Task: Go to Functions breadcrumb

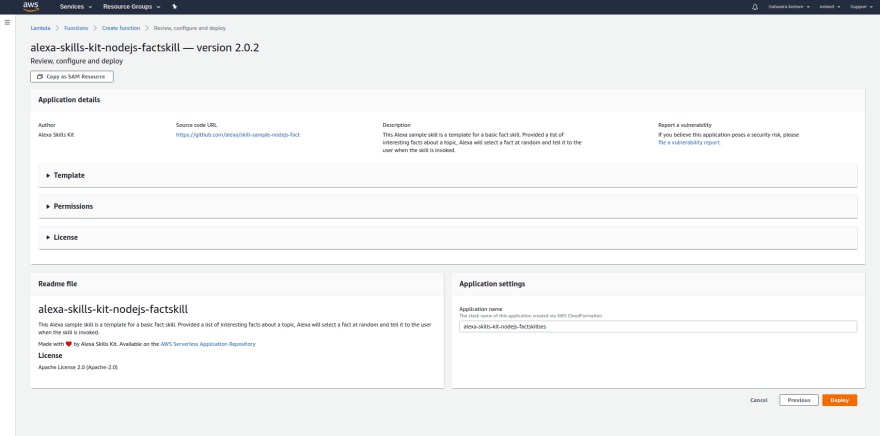Action: pyautogui.click(x=76, y=28)
